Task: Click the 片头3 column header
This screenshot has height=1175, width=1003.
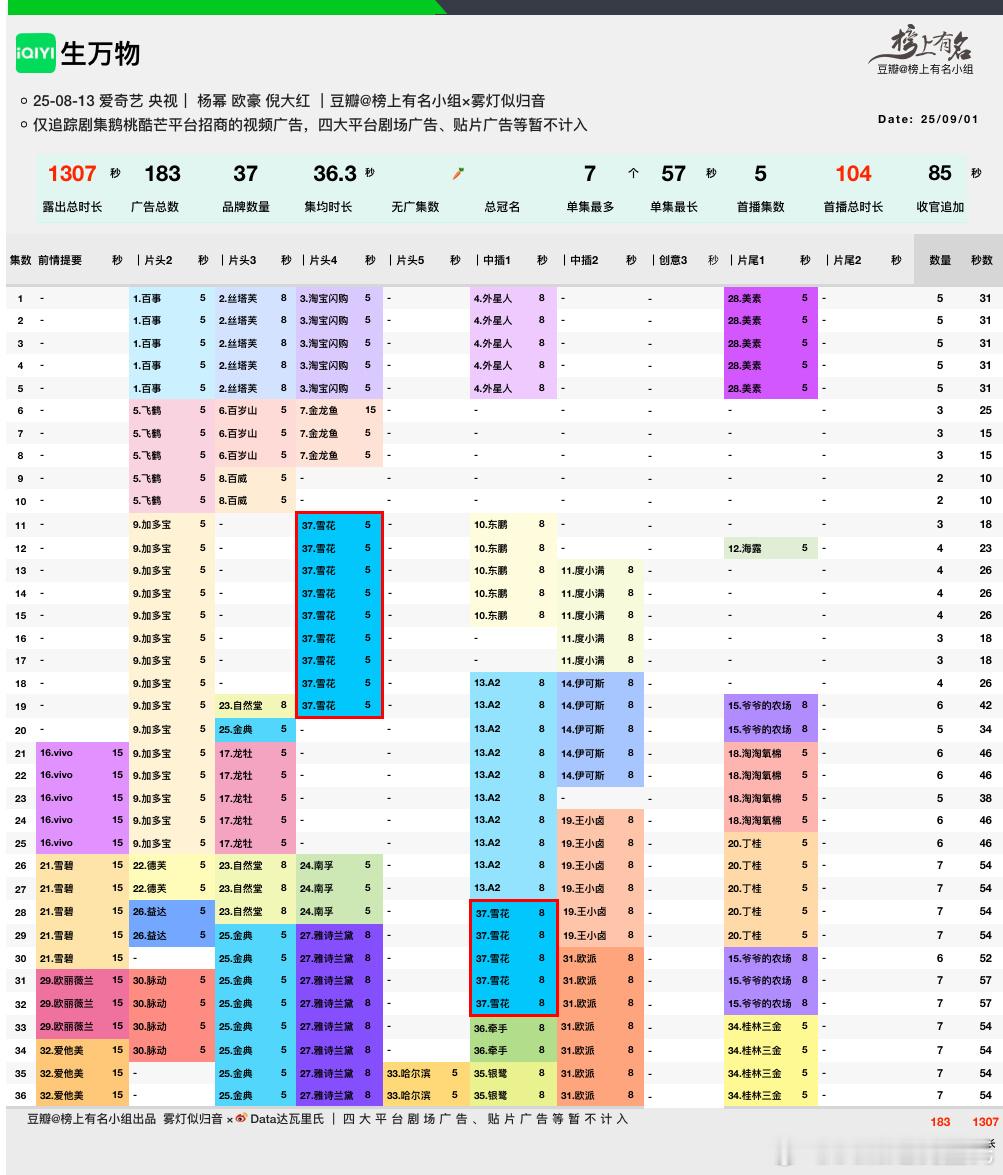Action: 242,260
